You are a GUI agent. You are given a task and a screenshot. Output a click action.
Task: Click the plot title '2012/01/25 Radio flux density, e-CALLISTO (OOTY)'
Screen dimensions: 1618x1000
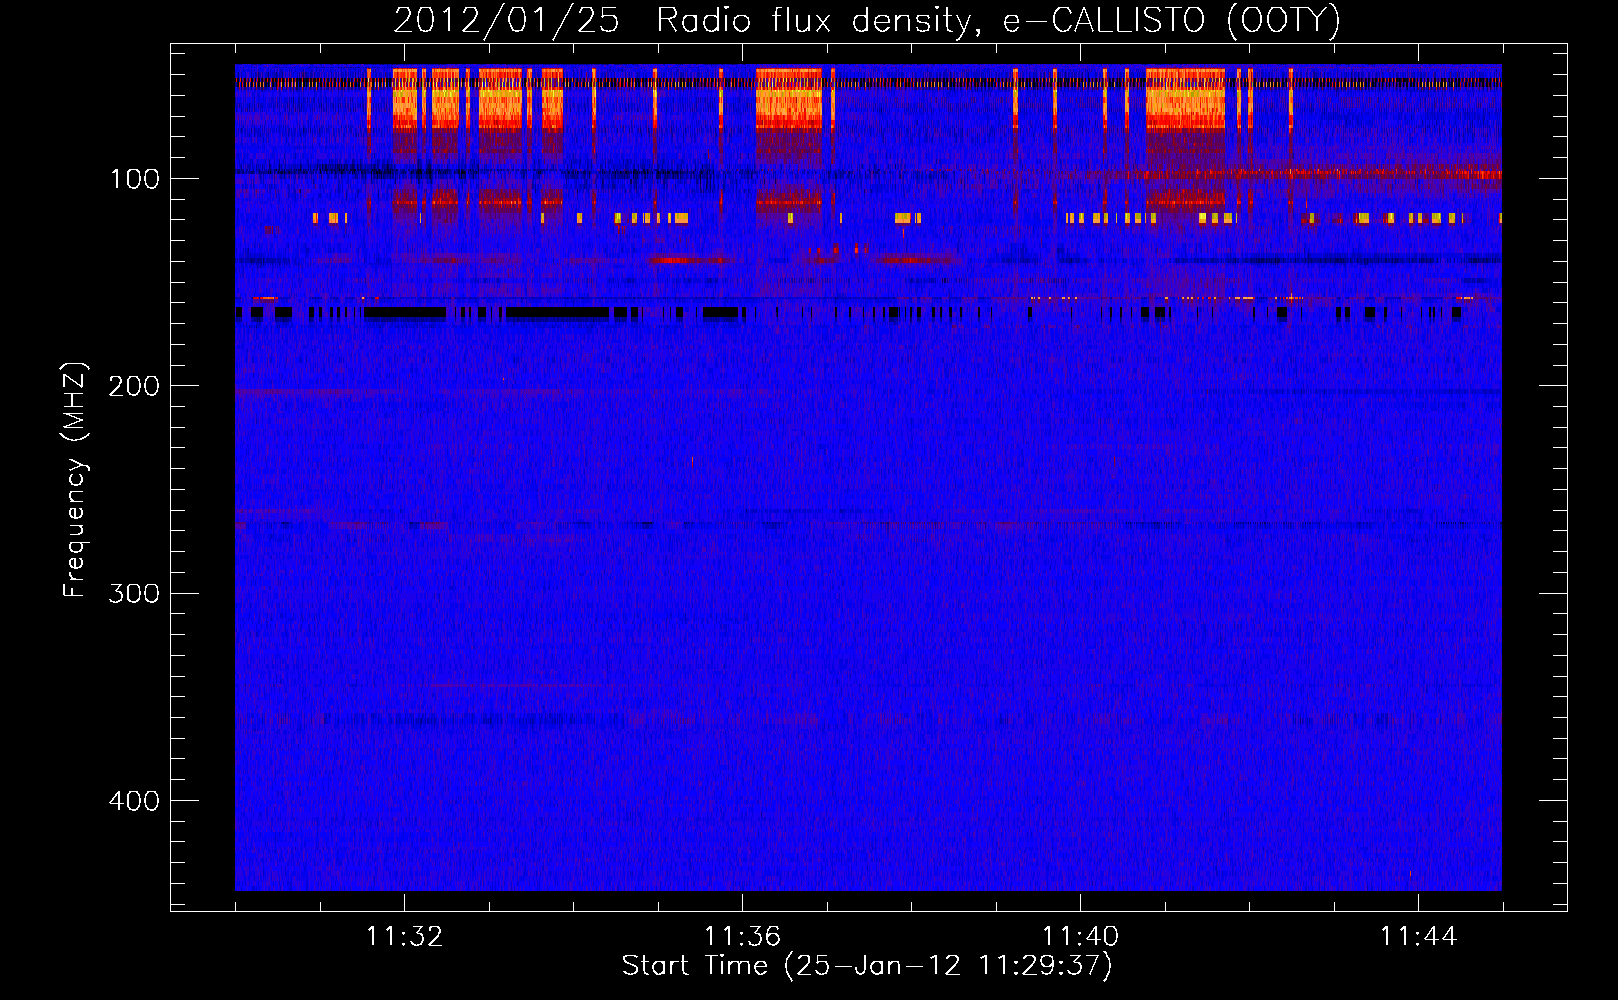[867, 21]
